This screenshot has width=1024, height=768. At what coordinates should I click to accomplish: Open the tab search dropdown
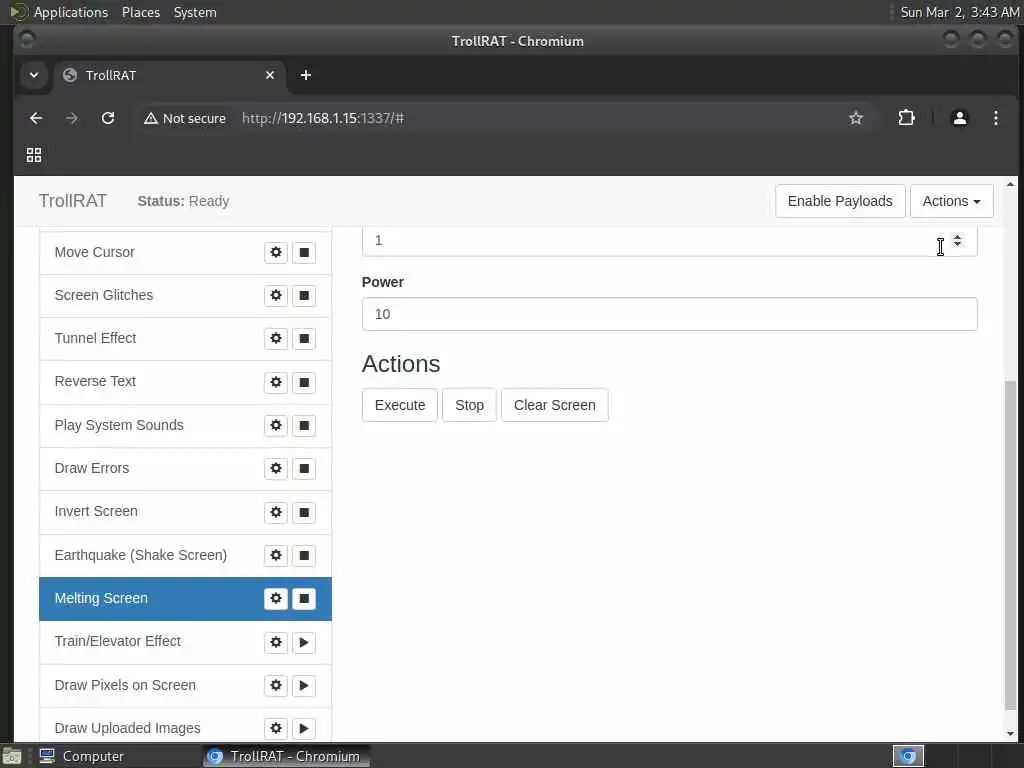34,75
